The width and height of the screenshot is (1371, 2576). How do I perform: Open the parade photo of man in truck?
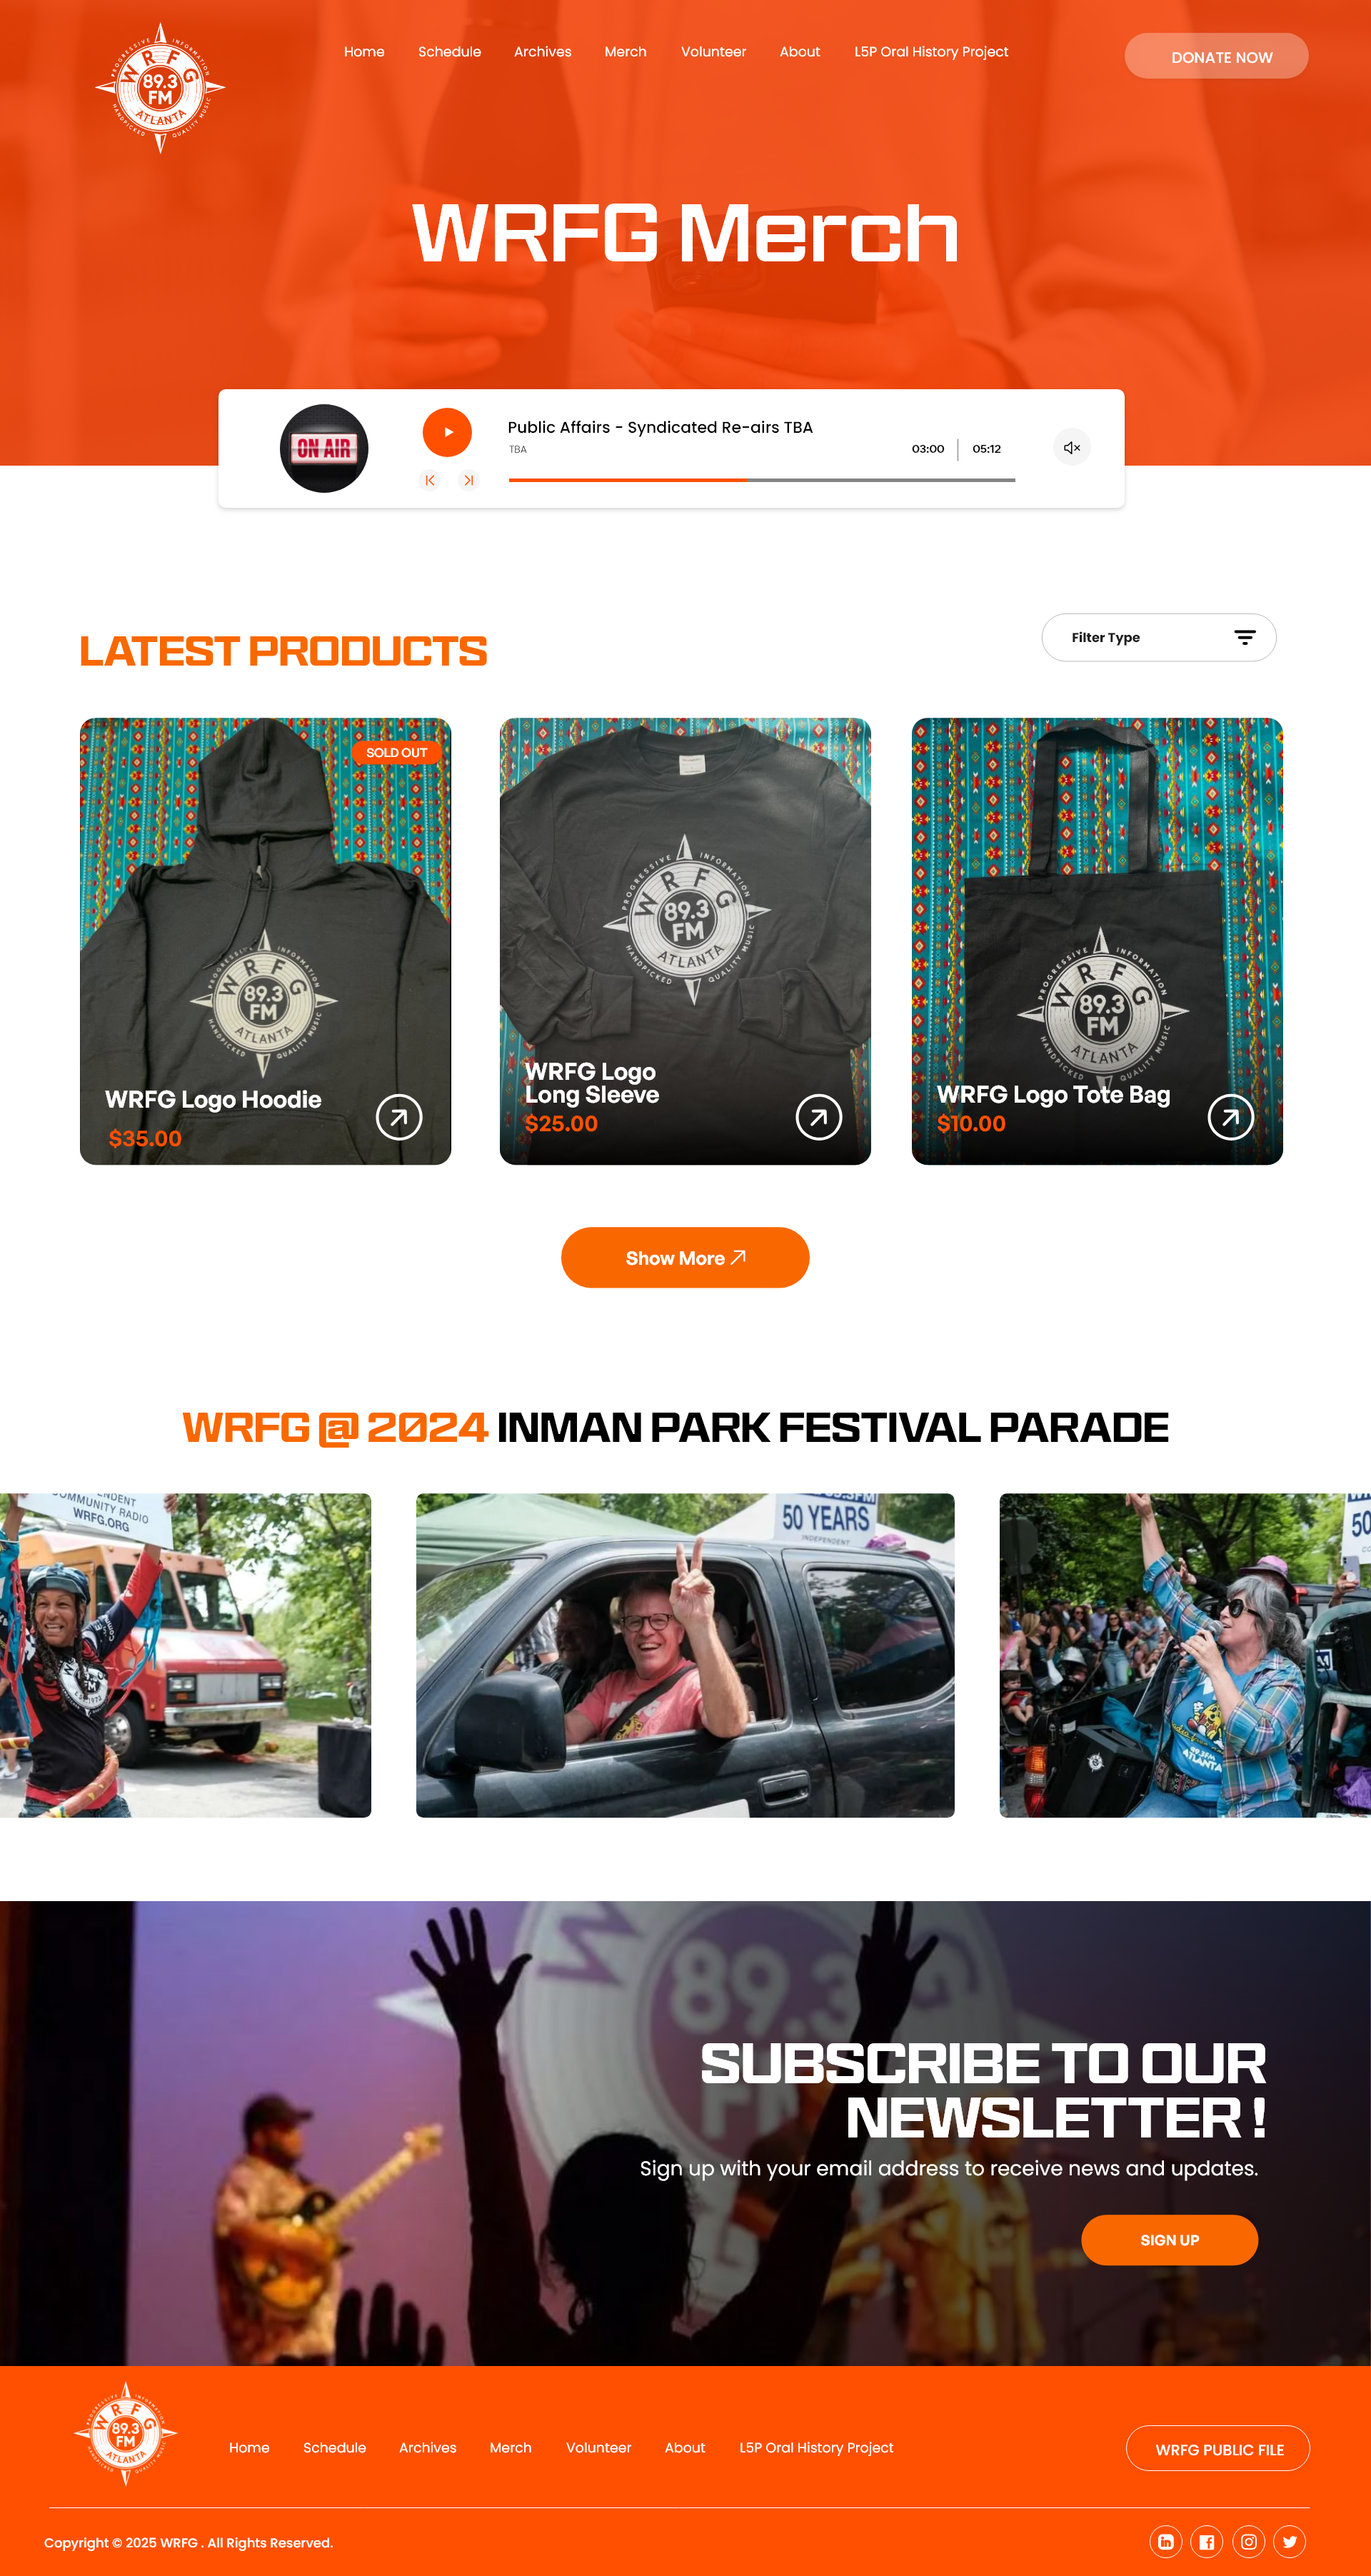click(x=685, y=1655)
